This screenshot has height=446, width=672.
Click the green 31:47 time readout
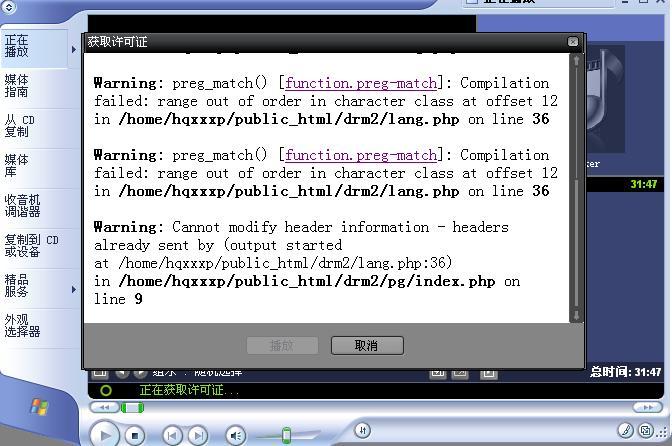pyautogui.click(x=644, y=184)
